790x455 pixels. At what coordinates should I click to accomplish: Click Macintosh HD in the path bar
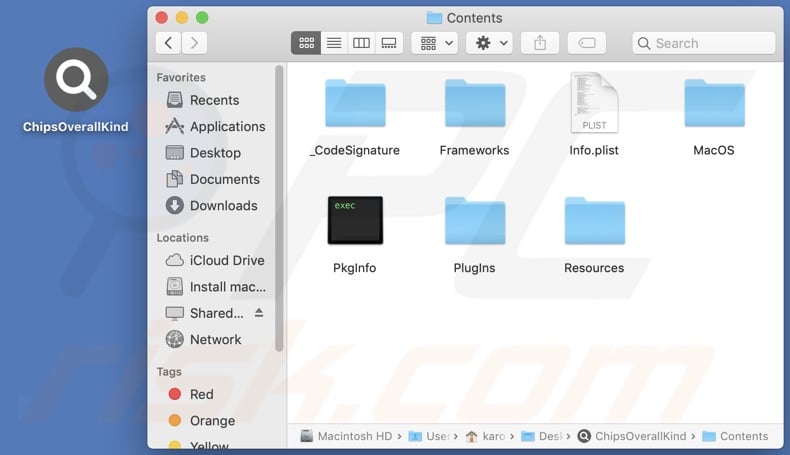(x=347, y=436)
